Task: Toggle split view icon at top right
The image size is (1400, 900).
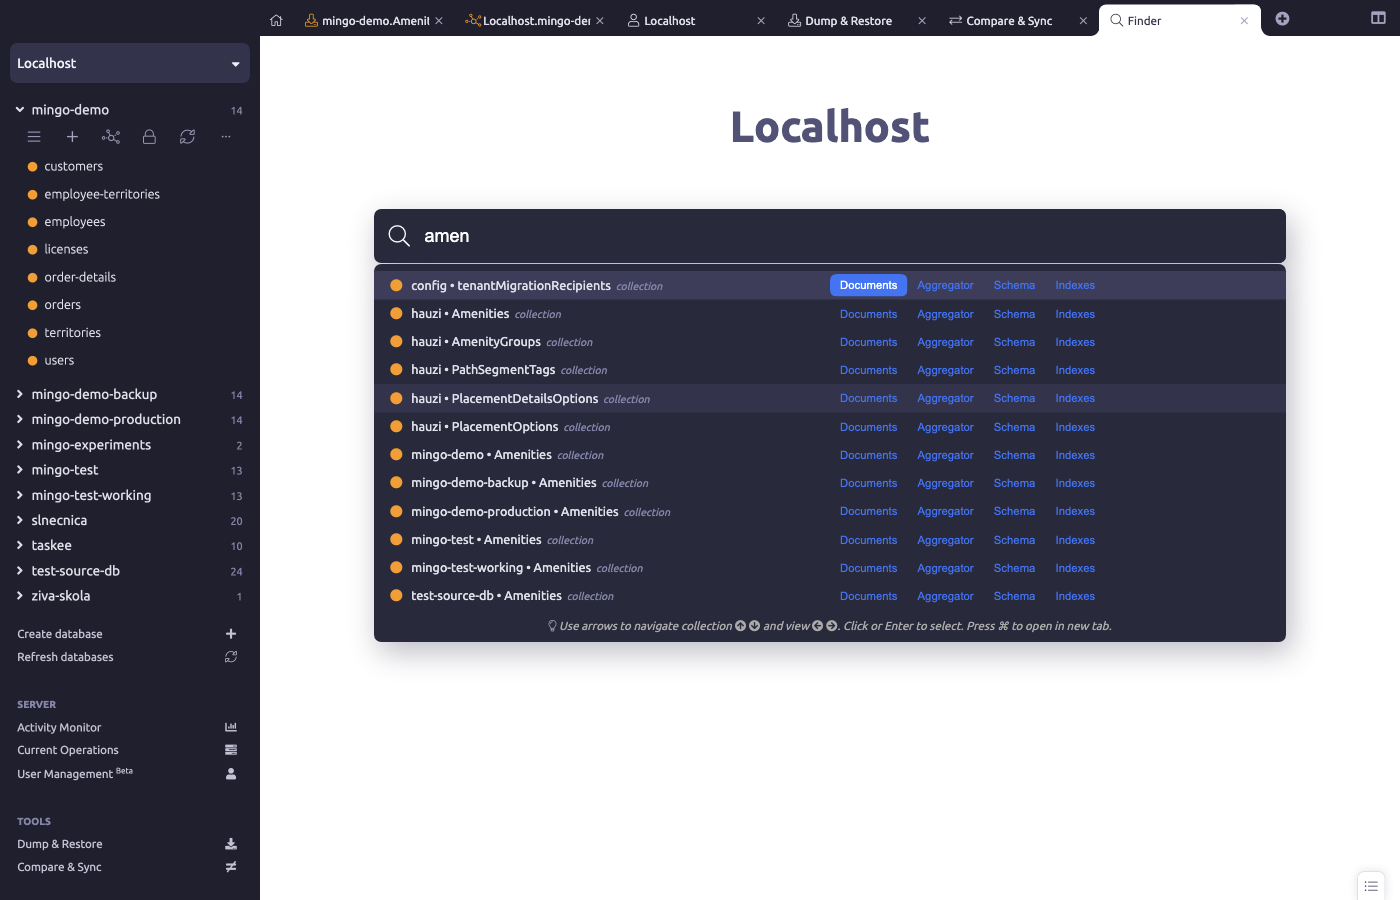Action: click(1378, 18)
